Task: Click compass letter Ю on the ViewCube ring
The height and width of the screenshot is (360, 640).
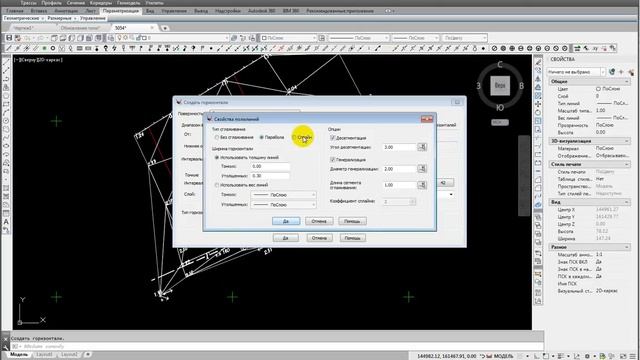Action: click(500, 108)
